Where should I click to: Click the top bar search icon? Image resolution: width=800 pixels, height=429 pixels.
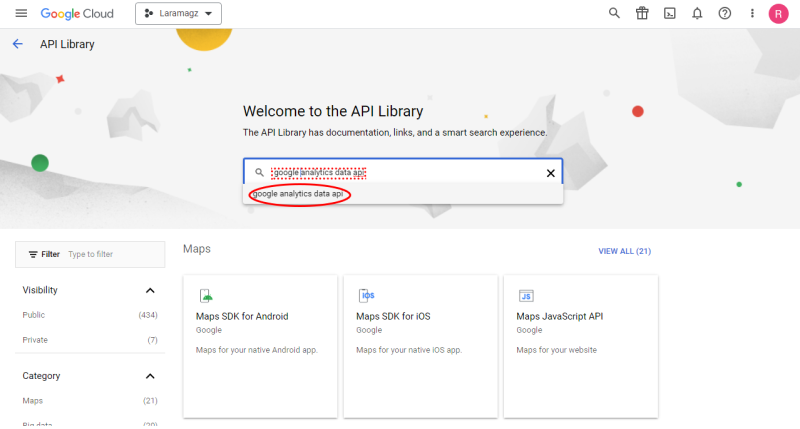(x=614, y=13)
